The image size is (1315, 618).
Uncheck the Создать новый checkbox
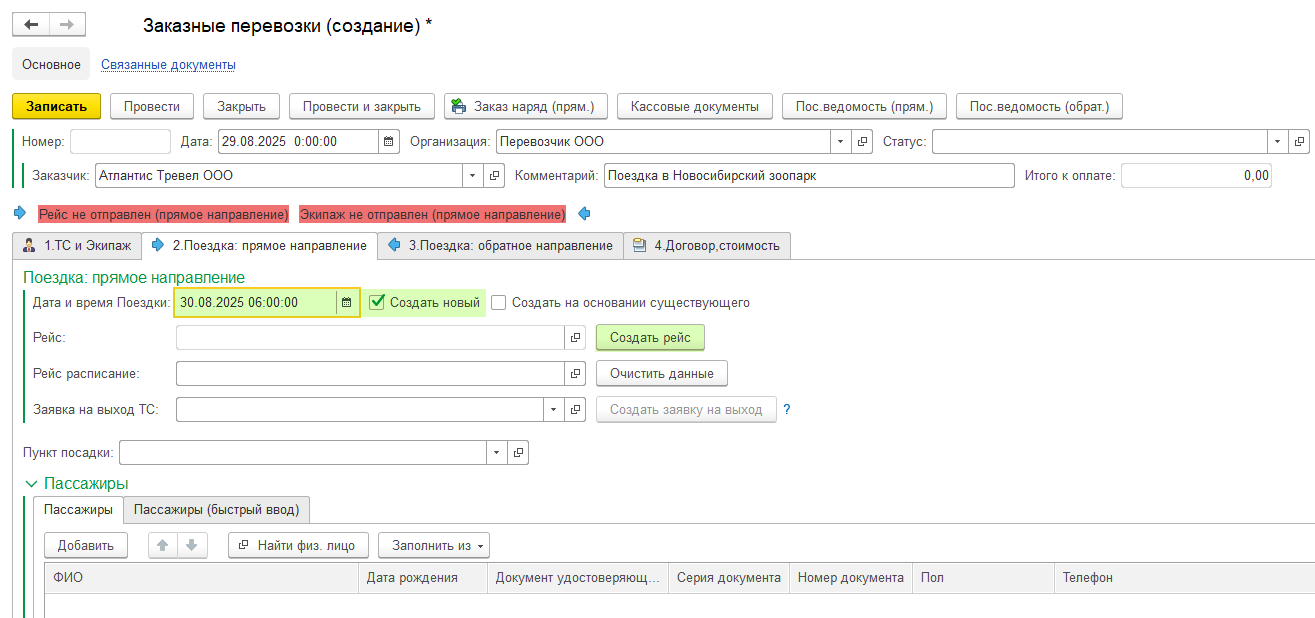(377, 302)
